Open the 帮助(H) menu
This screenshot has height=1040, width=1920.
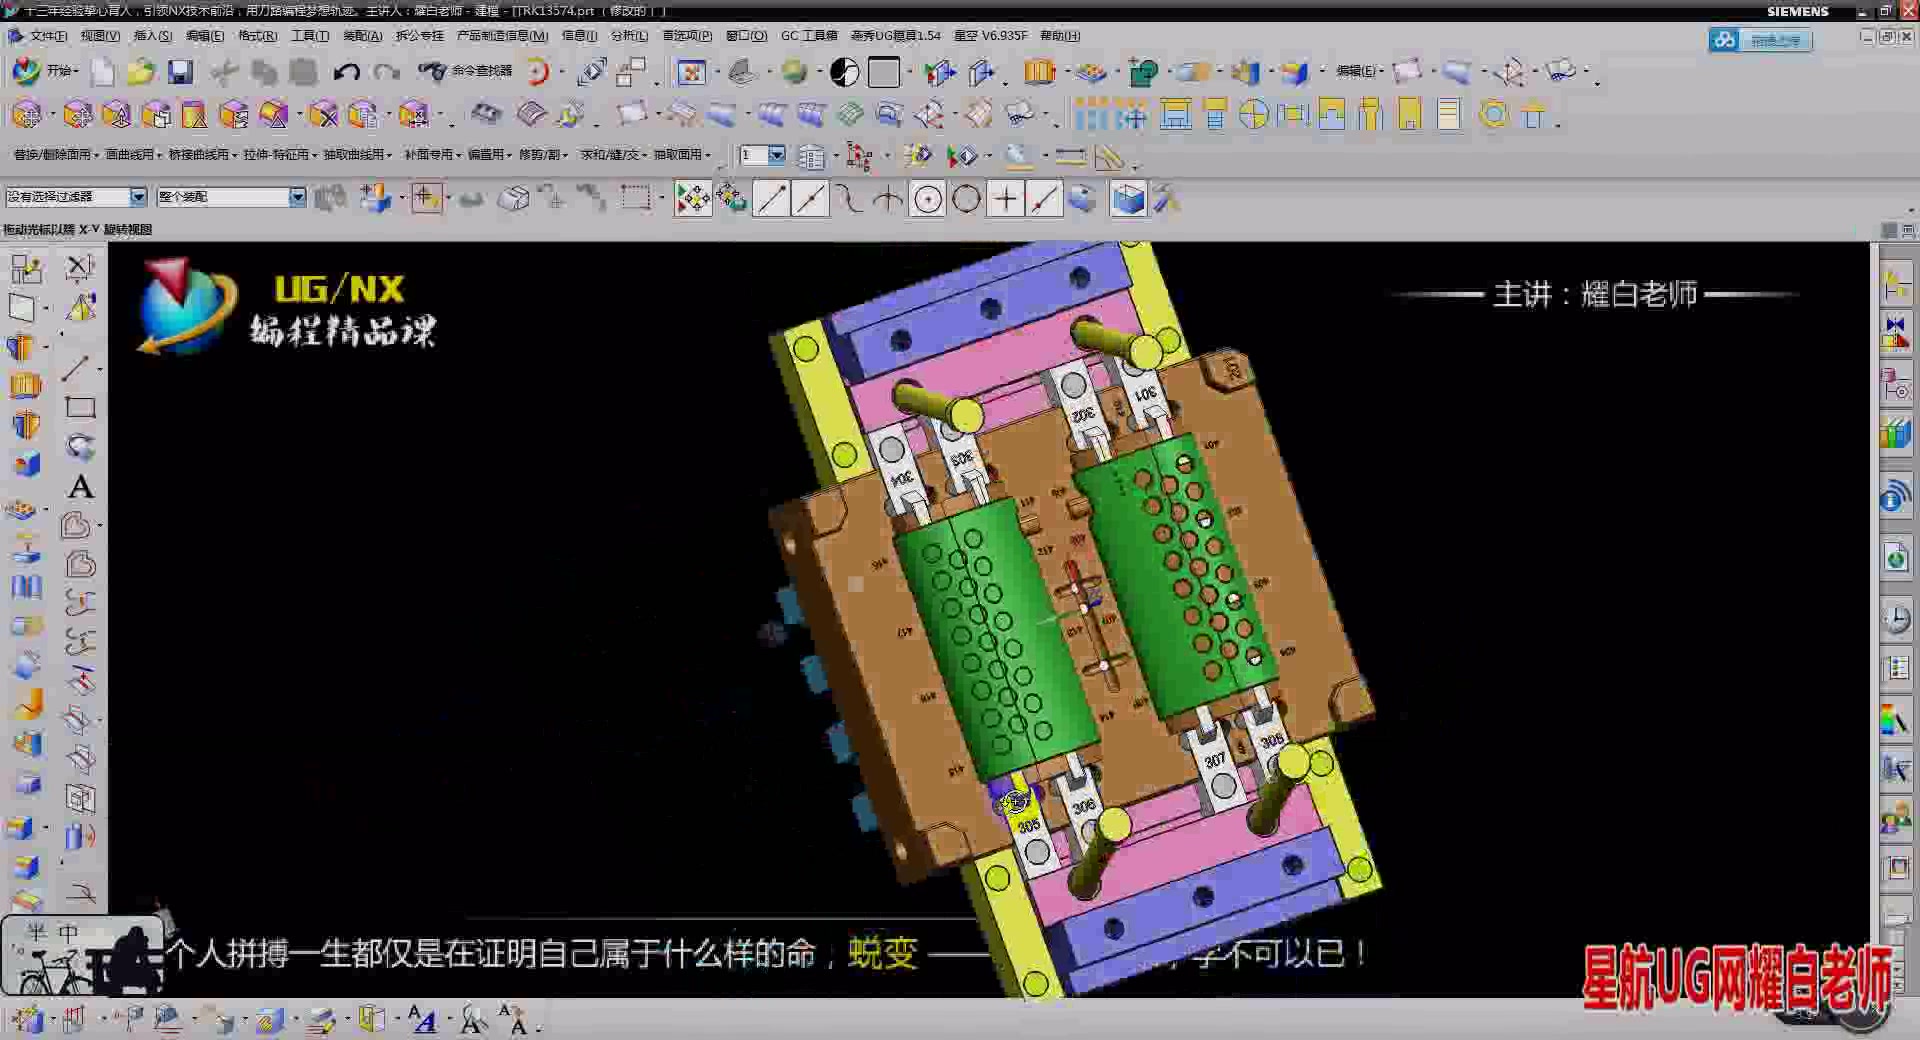coord(1060,36)
